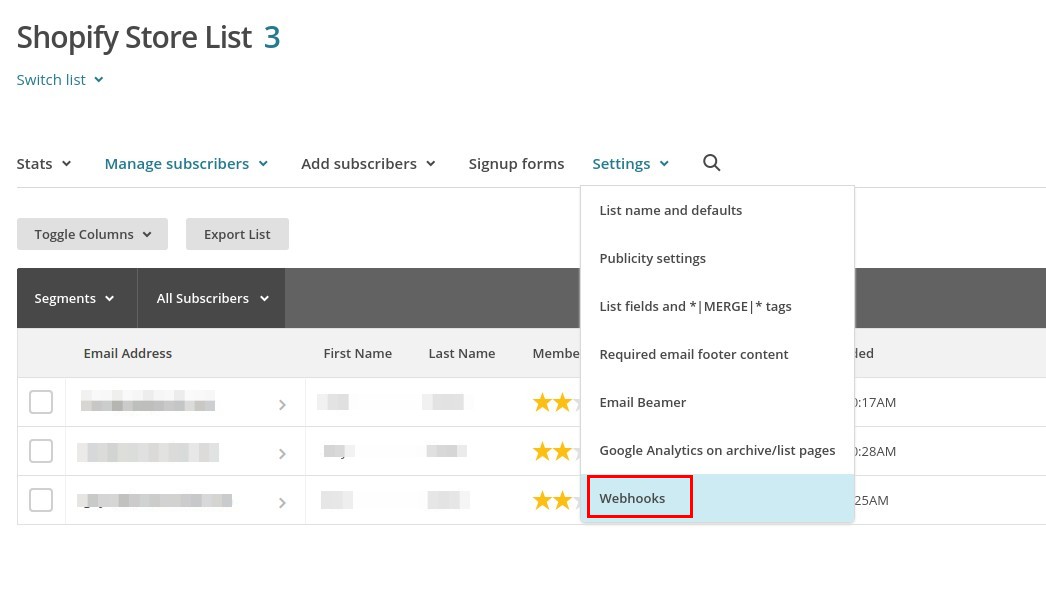
Task: Sort by First Name column
Action: (358, 353)
